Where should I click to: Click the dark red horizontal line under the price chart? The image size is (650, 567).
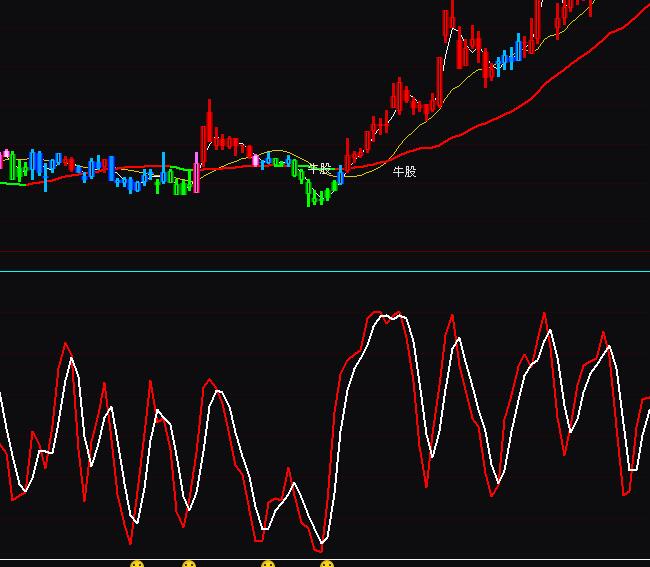tap(325, 250)
